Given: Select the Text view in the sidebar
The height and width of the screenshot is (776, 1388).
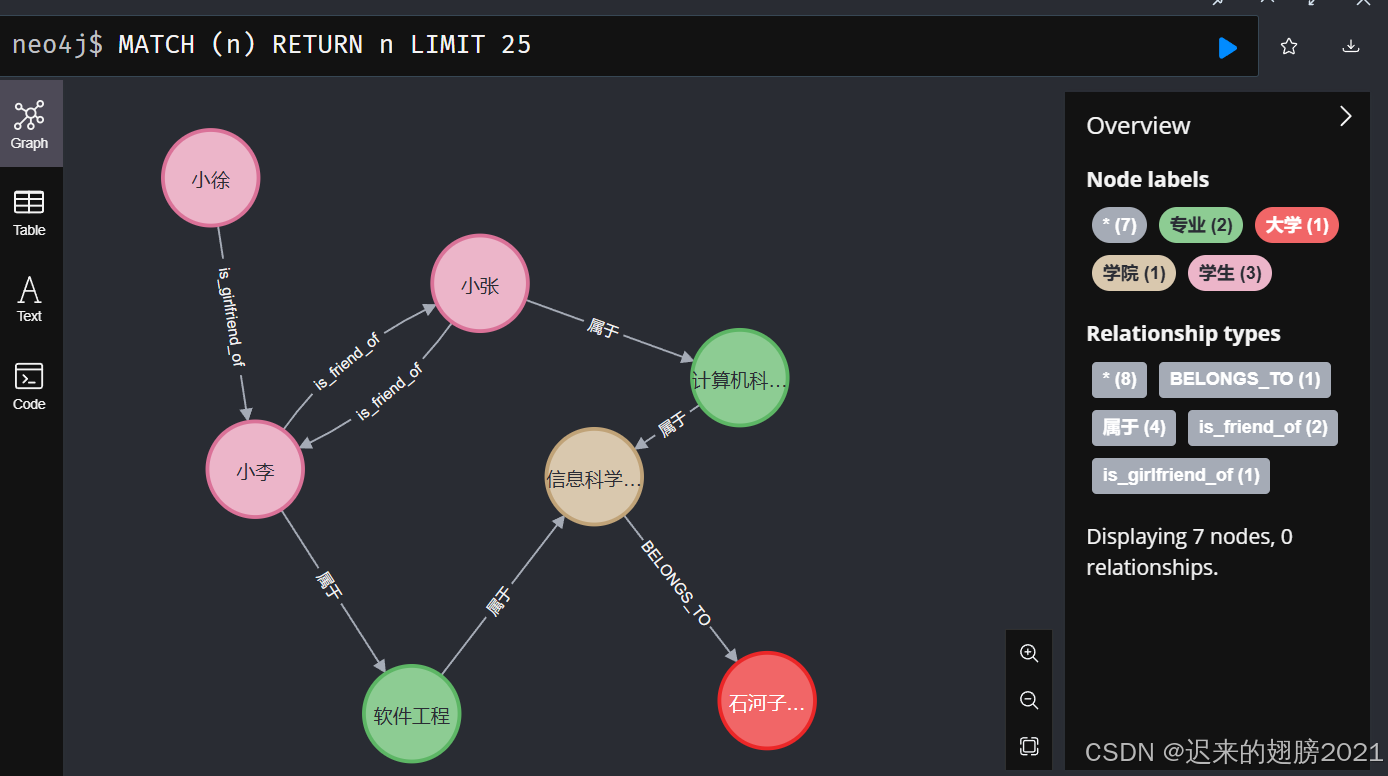Looking at the screenshot, I should pos(28,297).
